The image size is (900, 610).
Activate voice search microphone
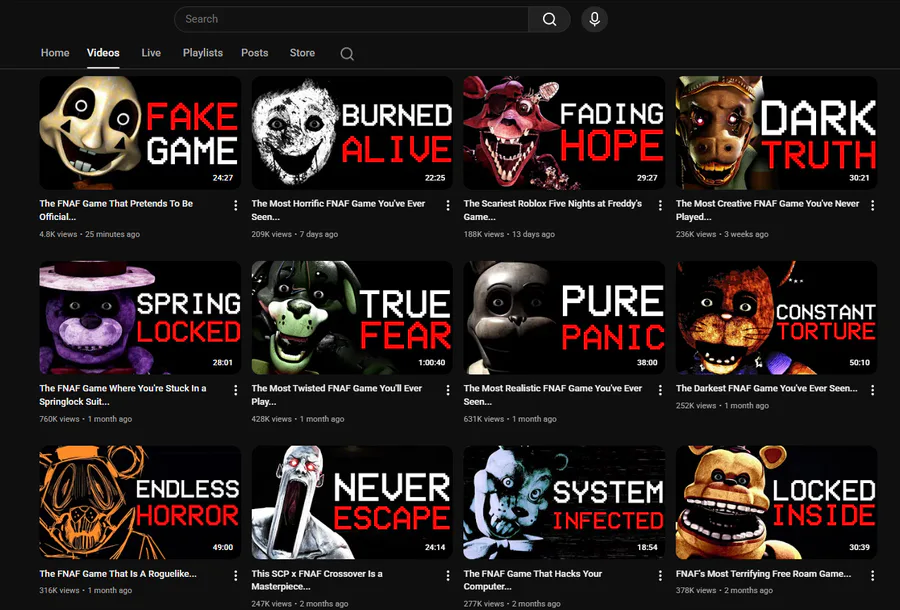click(595, 19)
